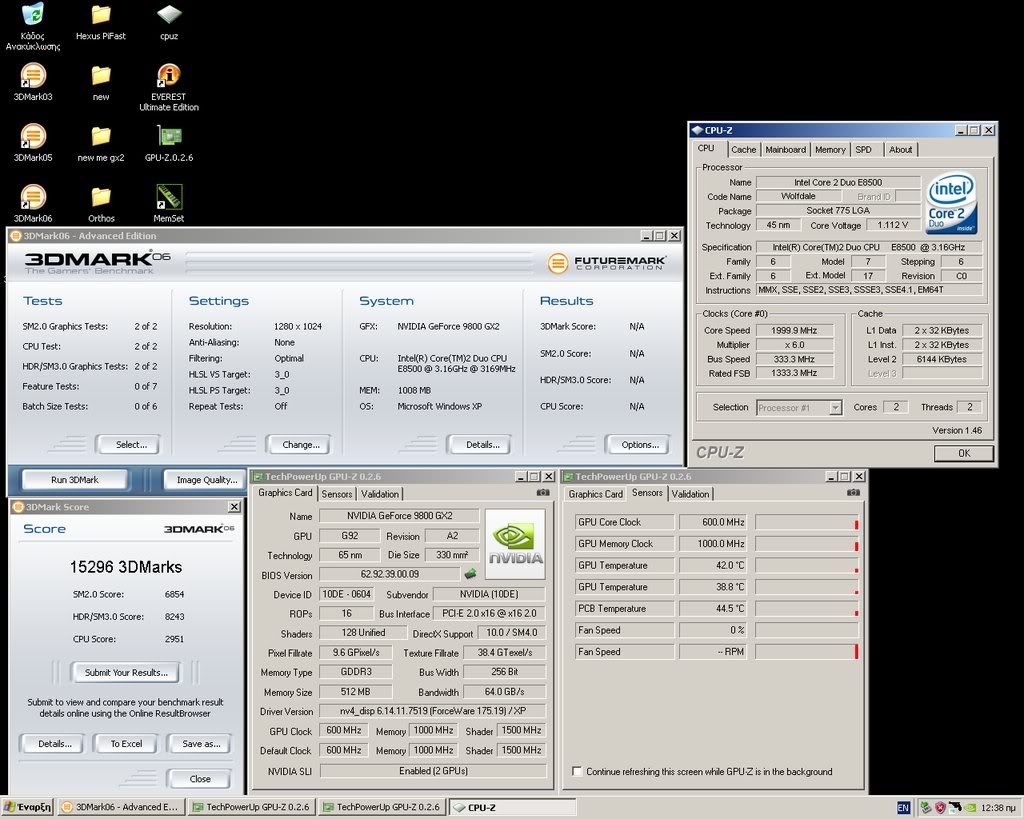
Task: Click the NVIDIA logo in GPU-Z
Action: [x=515, y=545]
